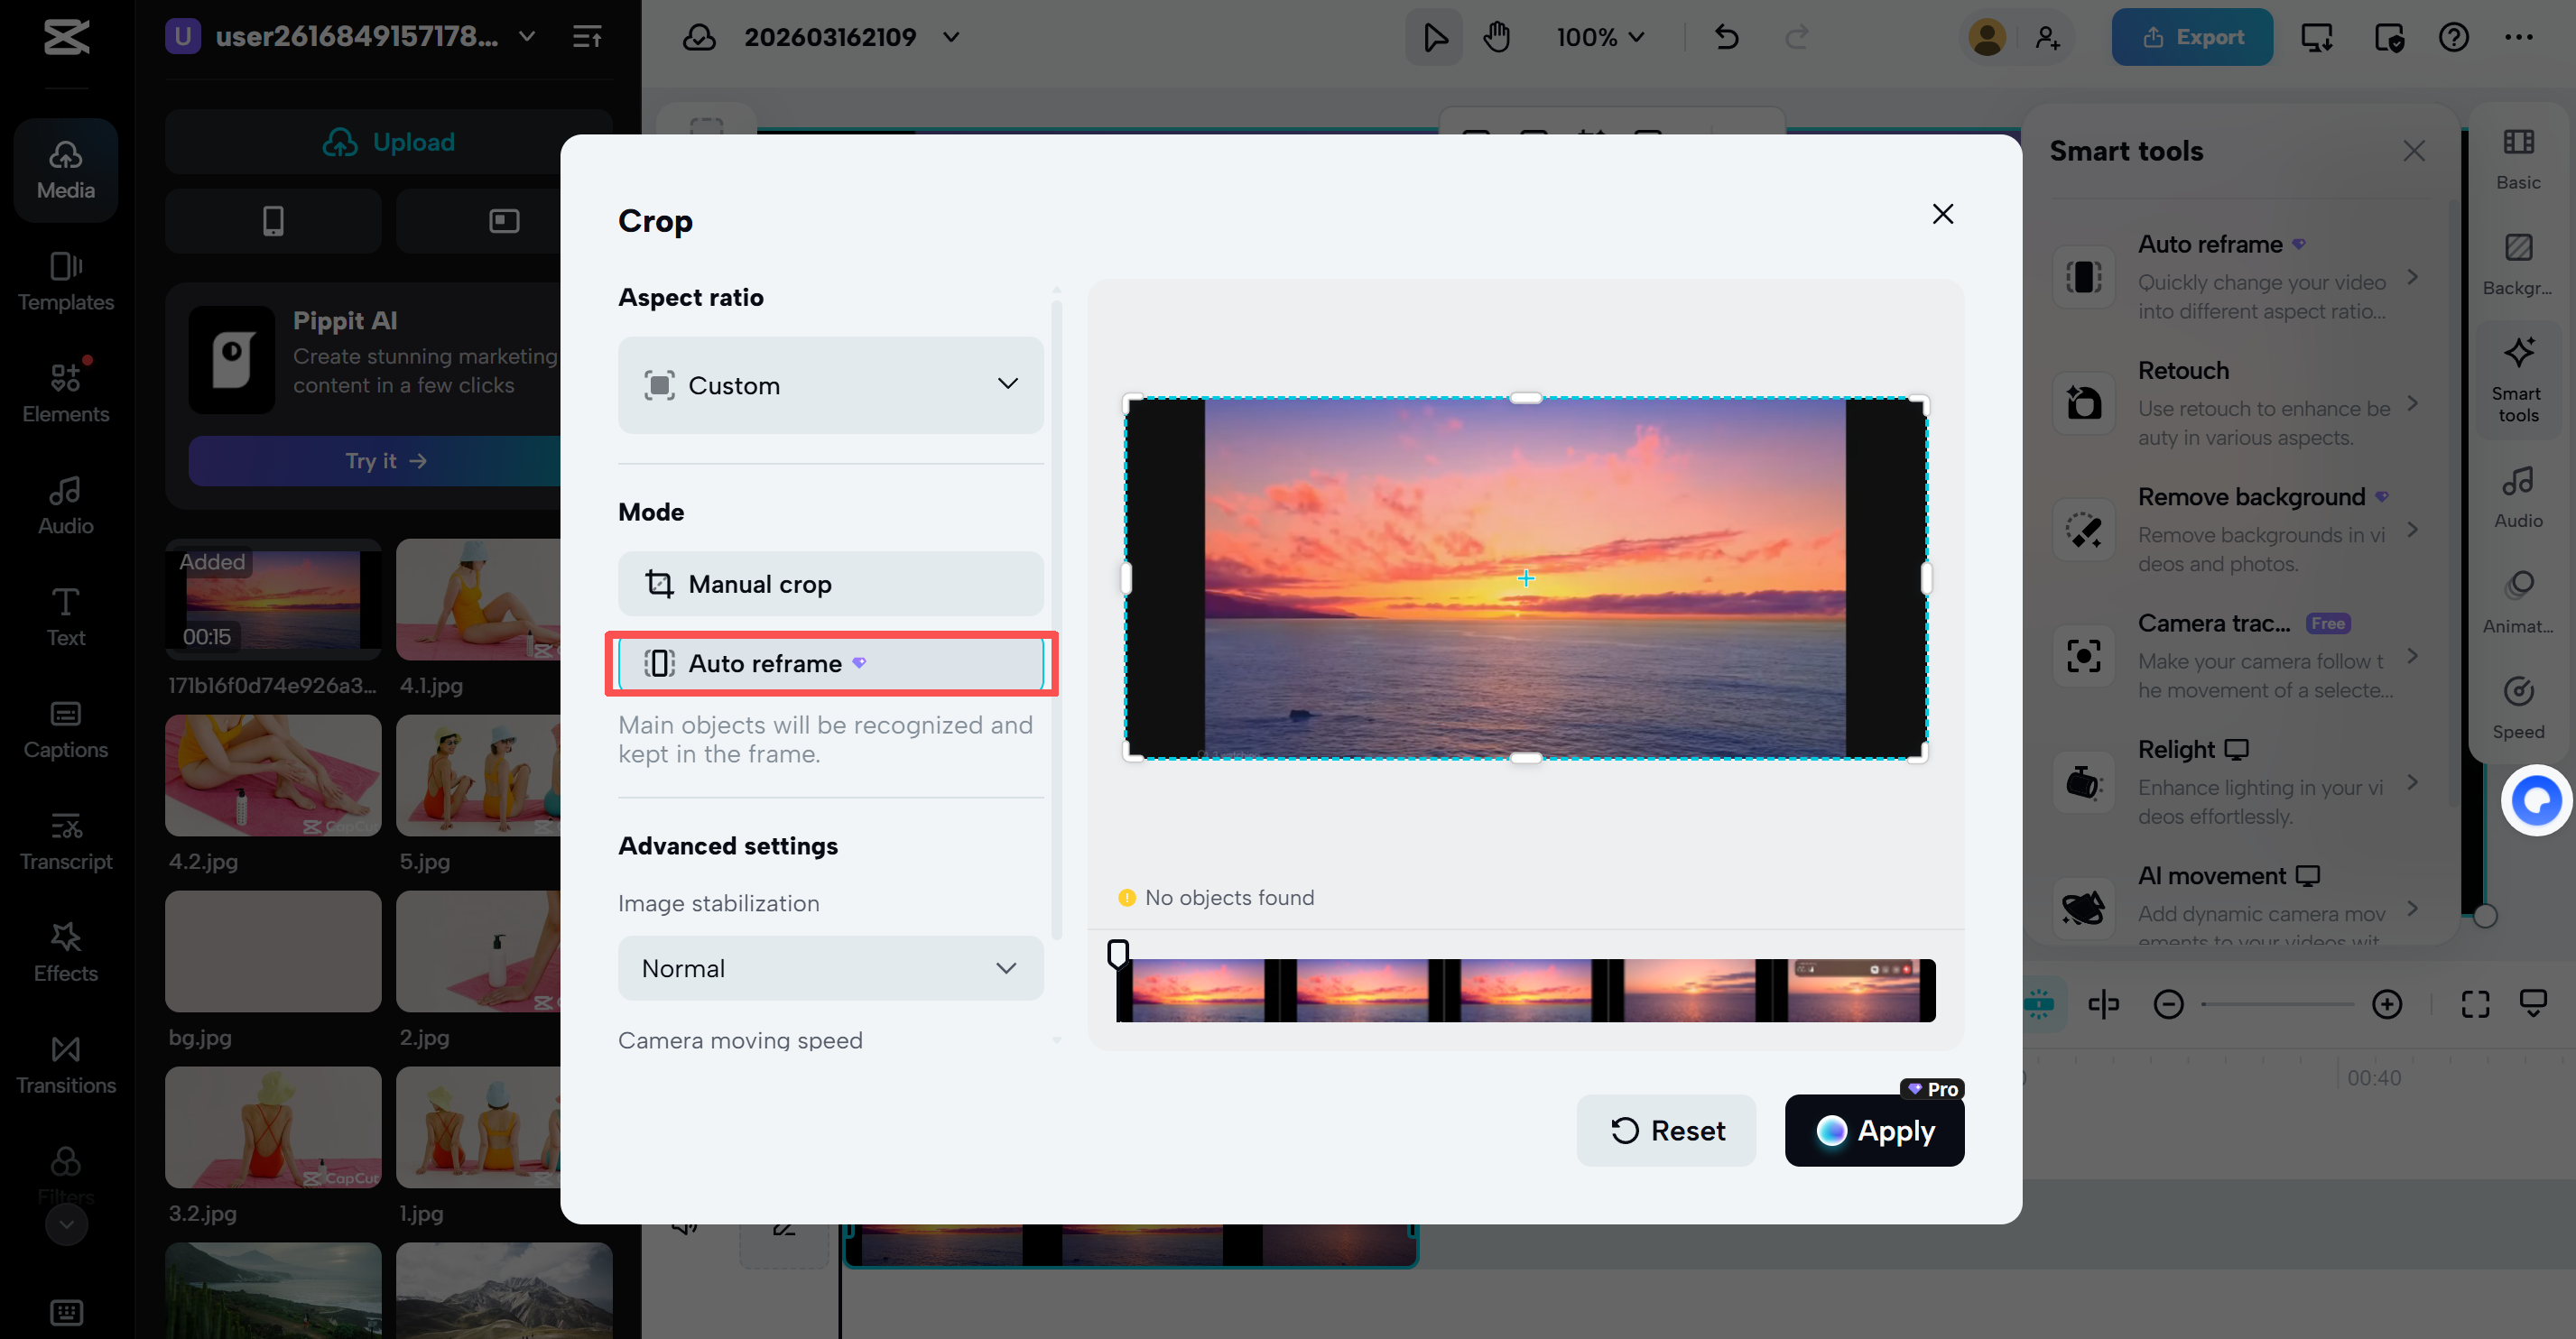Viewport: 2576px width, 1339px height.
Task: Toggle timeline snapping near the zoom controls
Action: coord(2040,1004)
